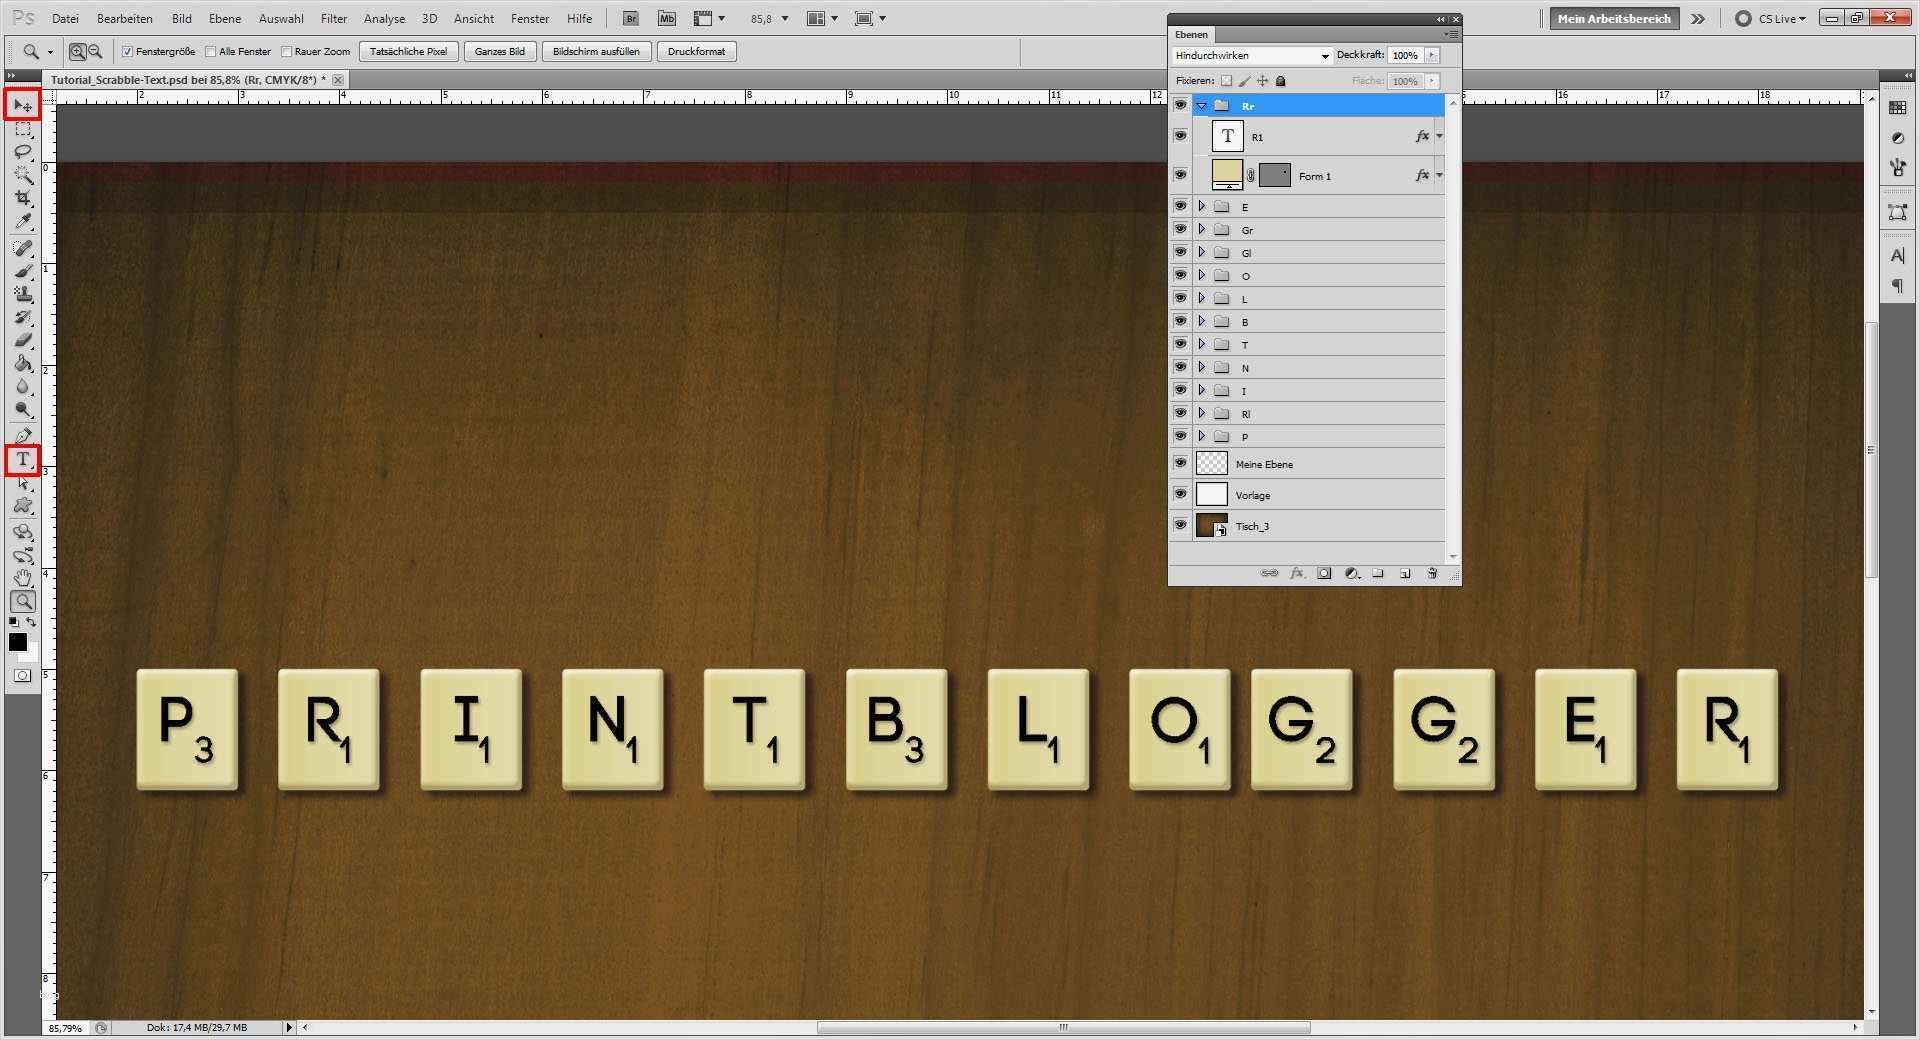Select the Paint Bucket tool
1920x1040 pixels.
tap(23, 363)
